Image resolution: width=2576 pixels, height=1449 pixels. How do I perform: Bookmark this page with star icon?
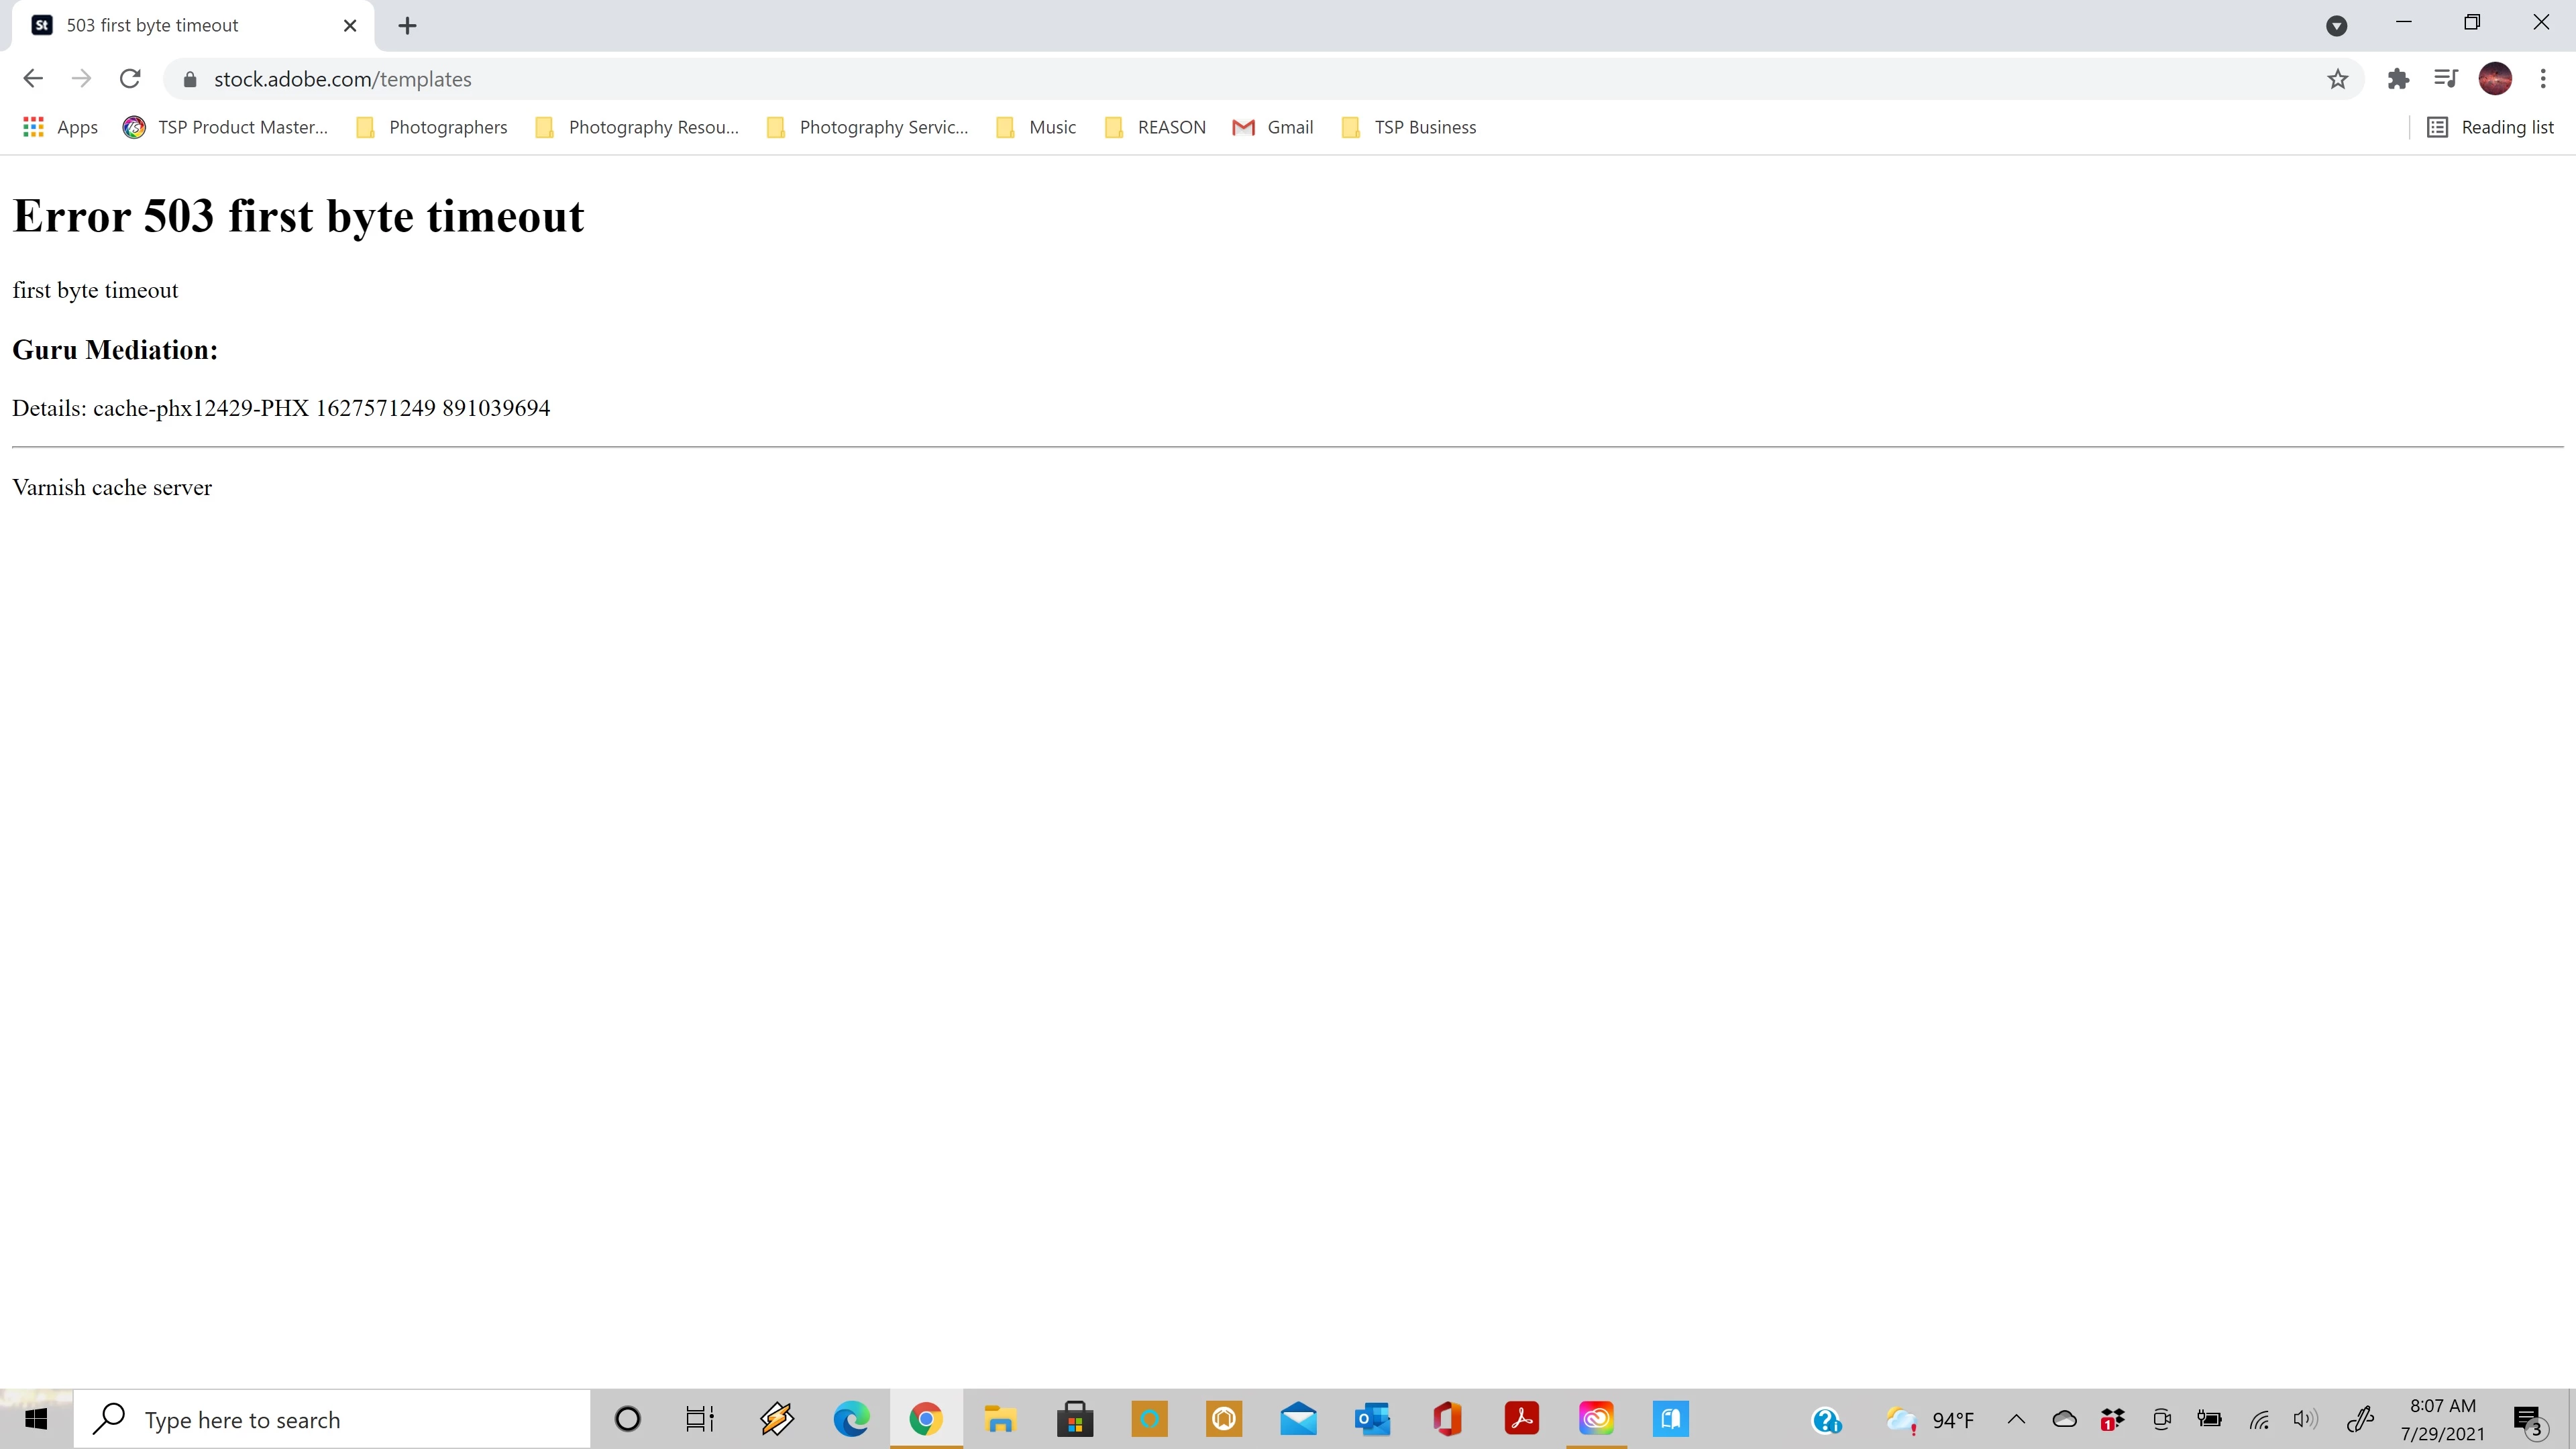tap(2337, 79)
